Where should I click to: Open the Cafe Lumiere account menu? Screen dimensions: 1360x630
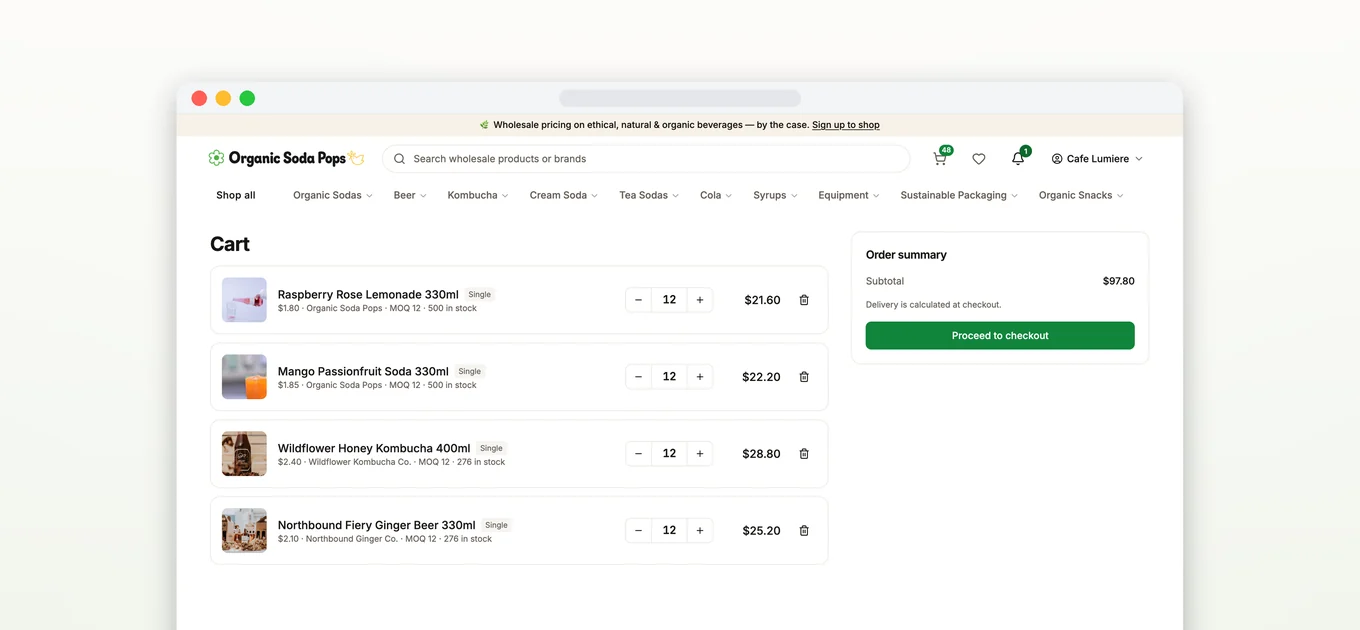pos(1097,158)
